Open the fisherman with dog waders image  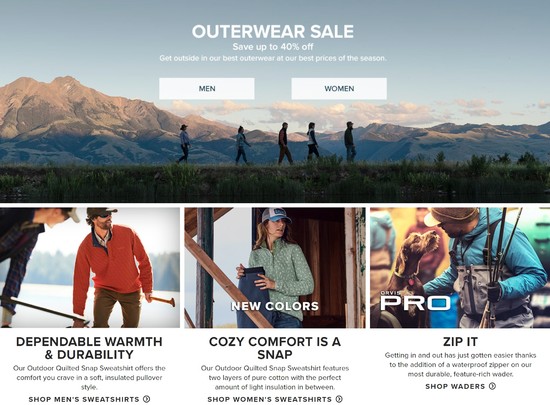tap(460, 268)
